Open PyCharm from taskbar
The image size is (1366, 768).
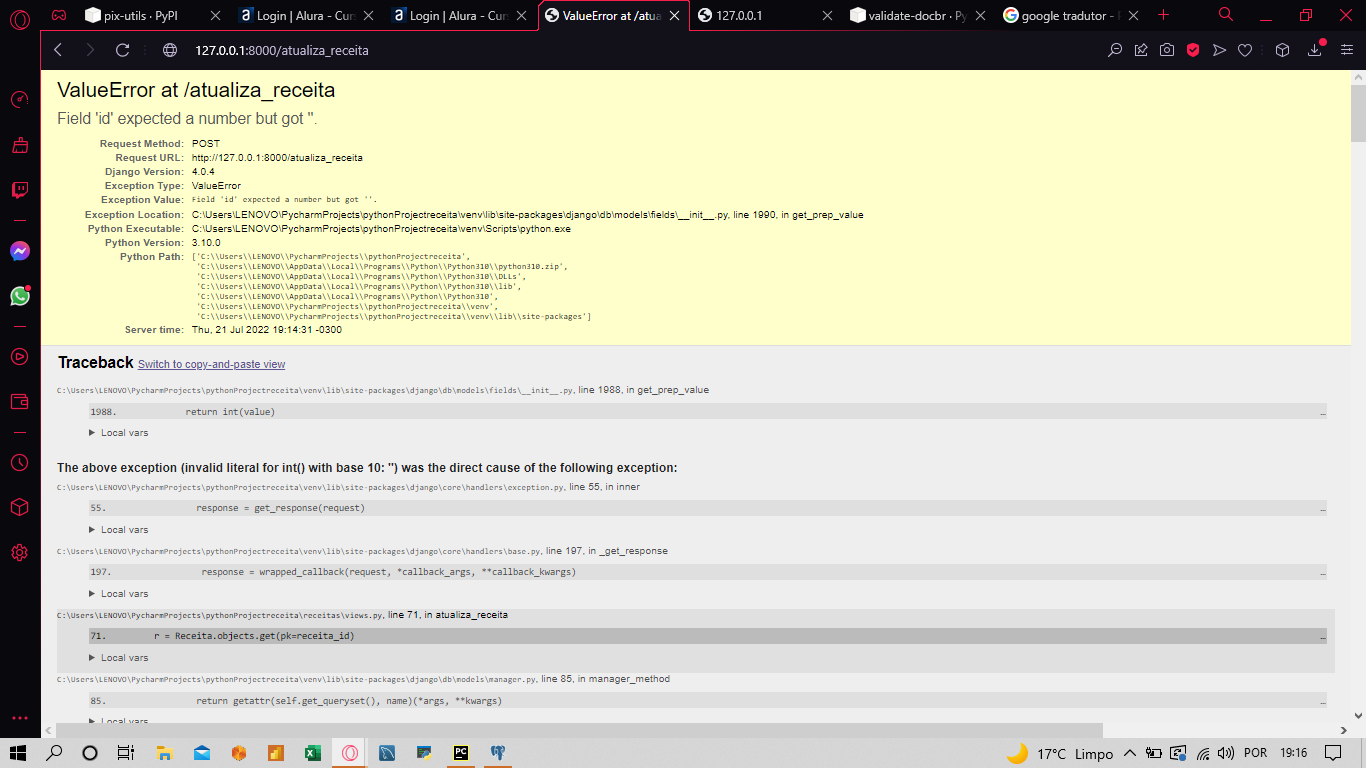[x=461, y=753]
